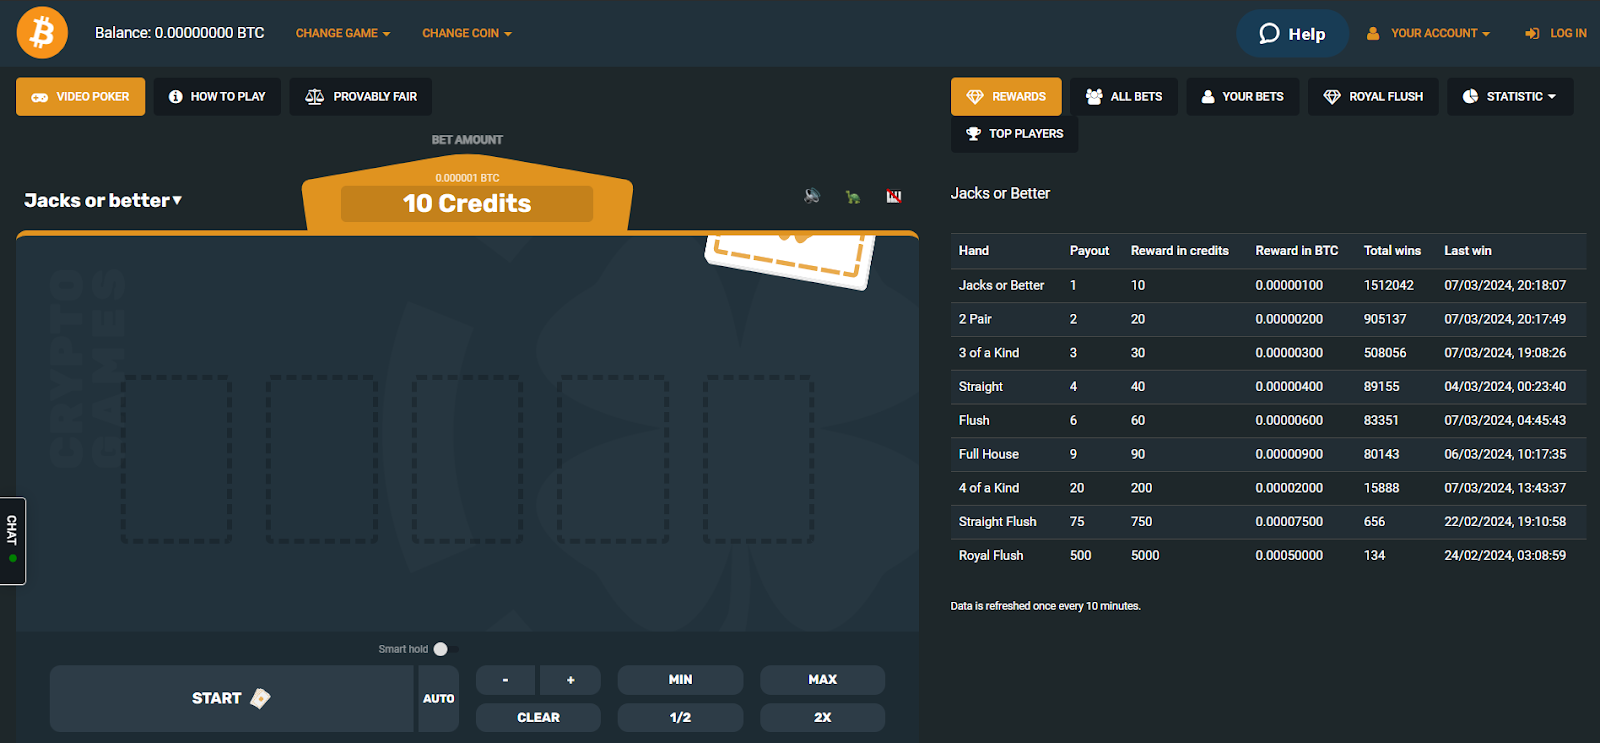Click the 10 Credits bet amount field

click(x=467, y=204)
